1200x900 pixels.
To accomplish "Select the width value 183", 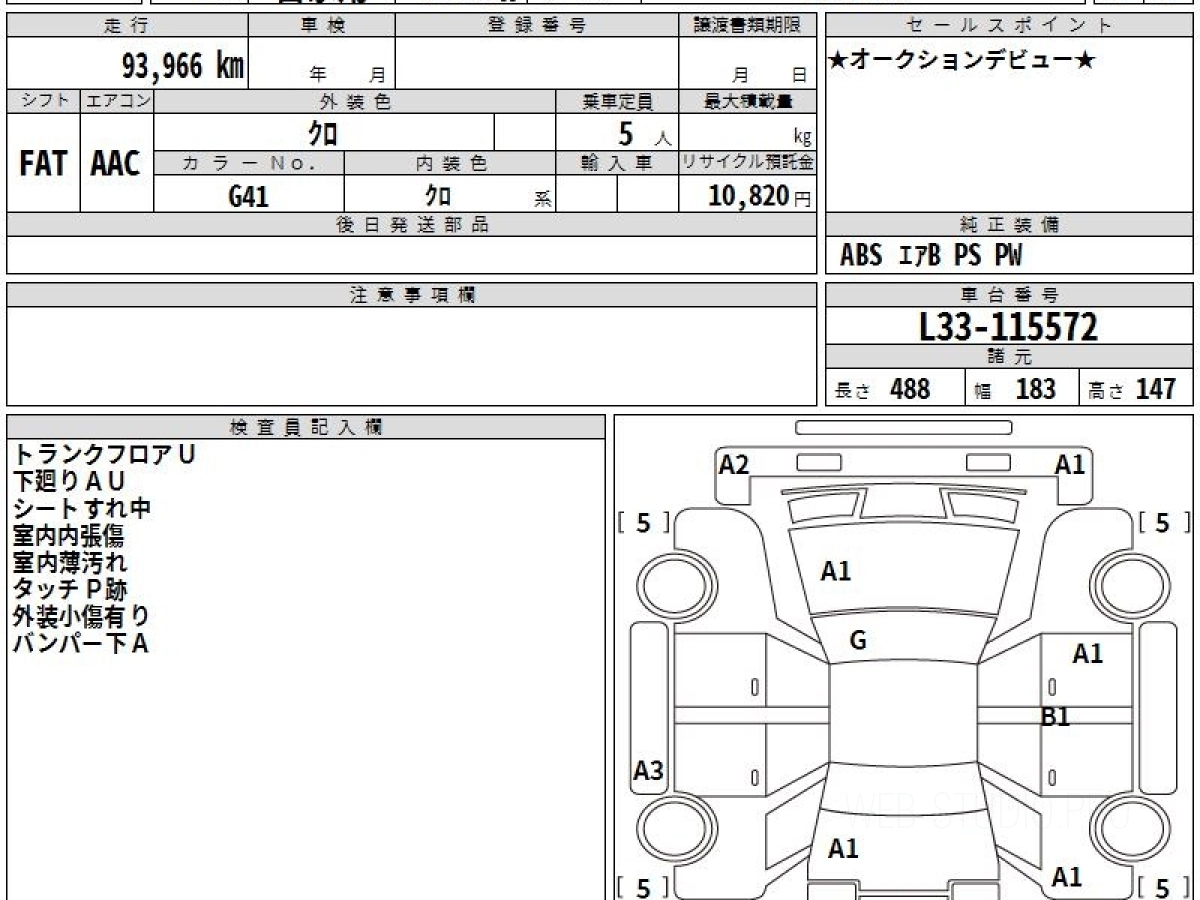I will click(x=1035, y=389).
